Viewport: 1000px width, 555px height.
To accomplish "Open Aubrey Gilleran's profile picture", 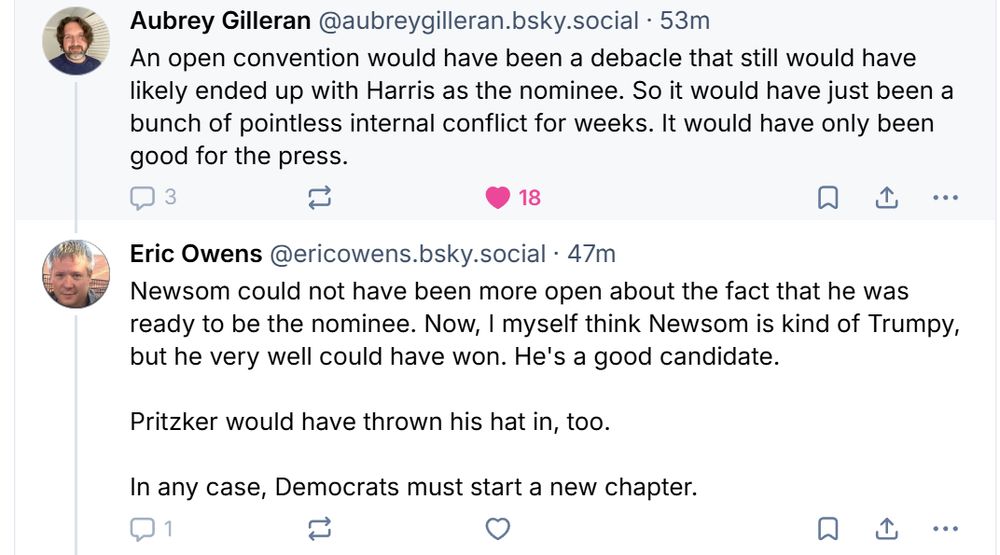I will pos(76,41).
